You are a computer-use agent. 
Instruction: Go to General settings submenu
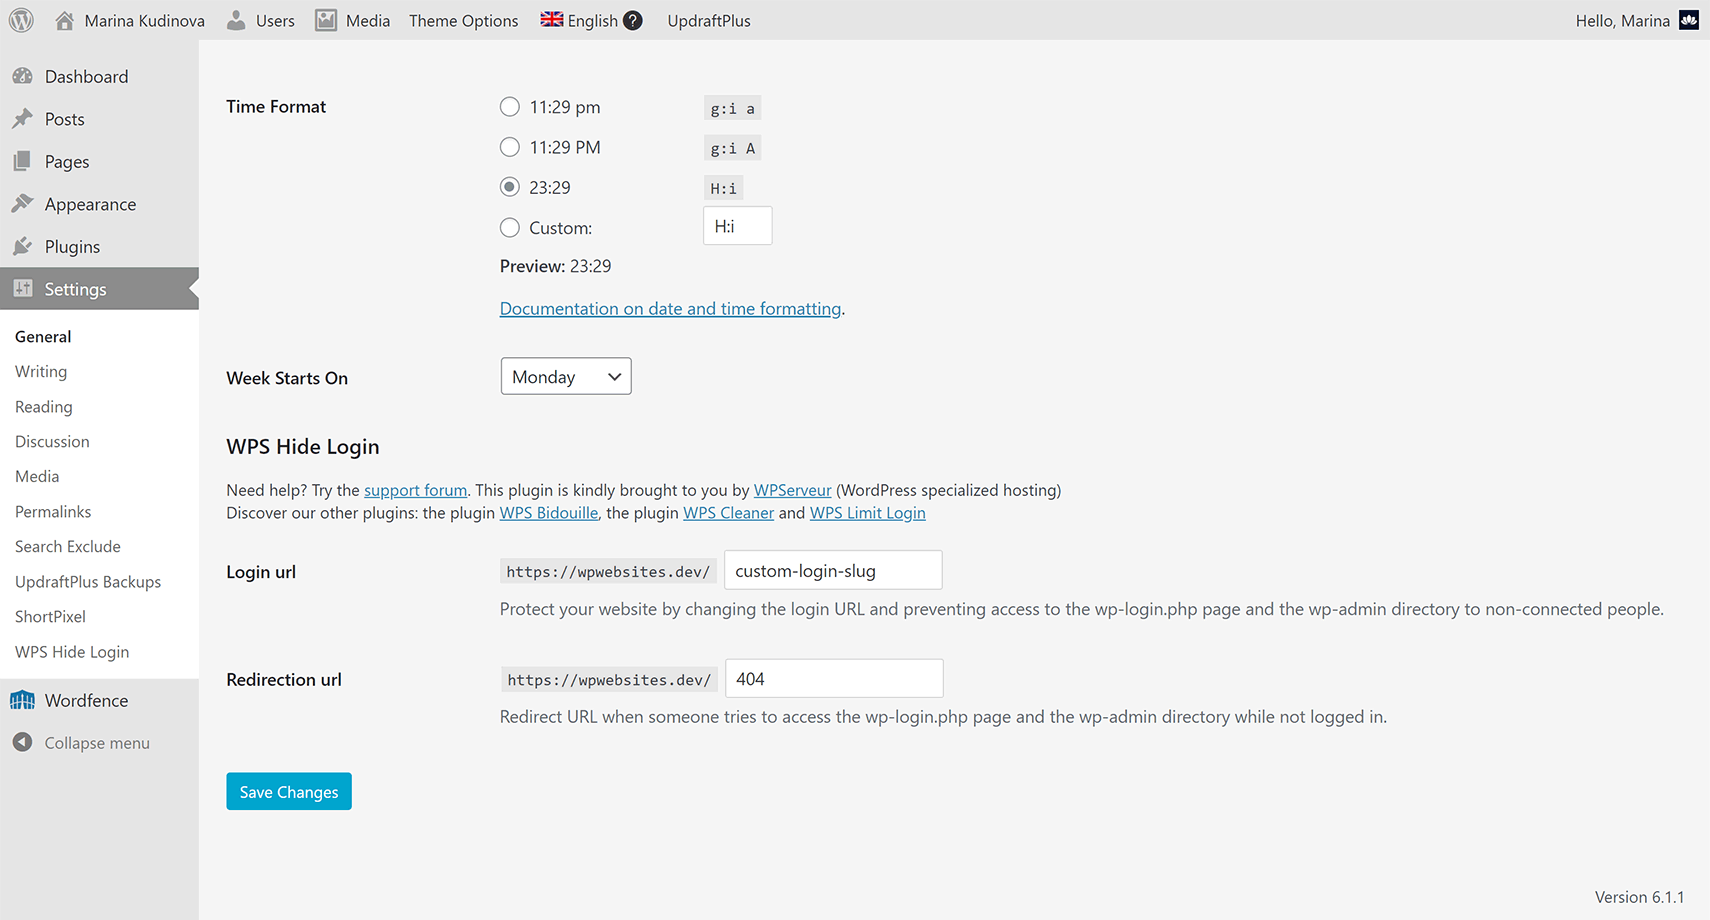43,337
